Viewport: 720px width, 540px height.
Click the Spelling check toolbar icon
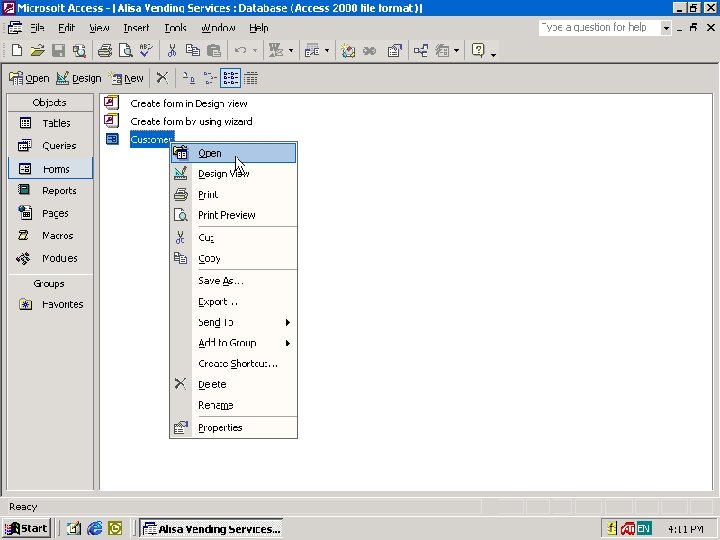click(x=146, y=51)
